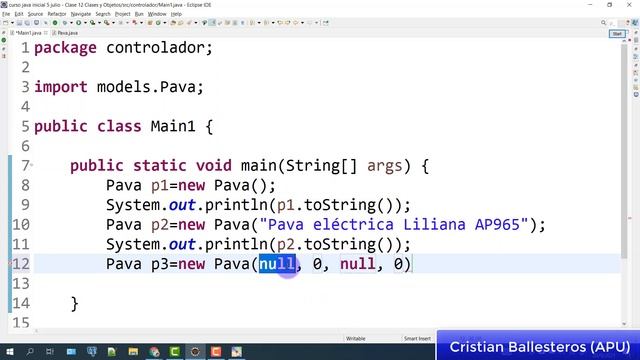The width and height of the screenshot is (640, 360).
Task: Open the Help menu
Action: pos(176,14)
